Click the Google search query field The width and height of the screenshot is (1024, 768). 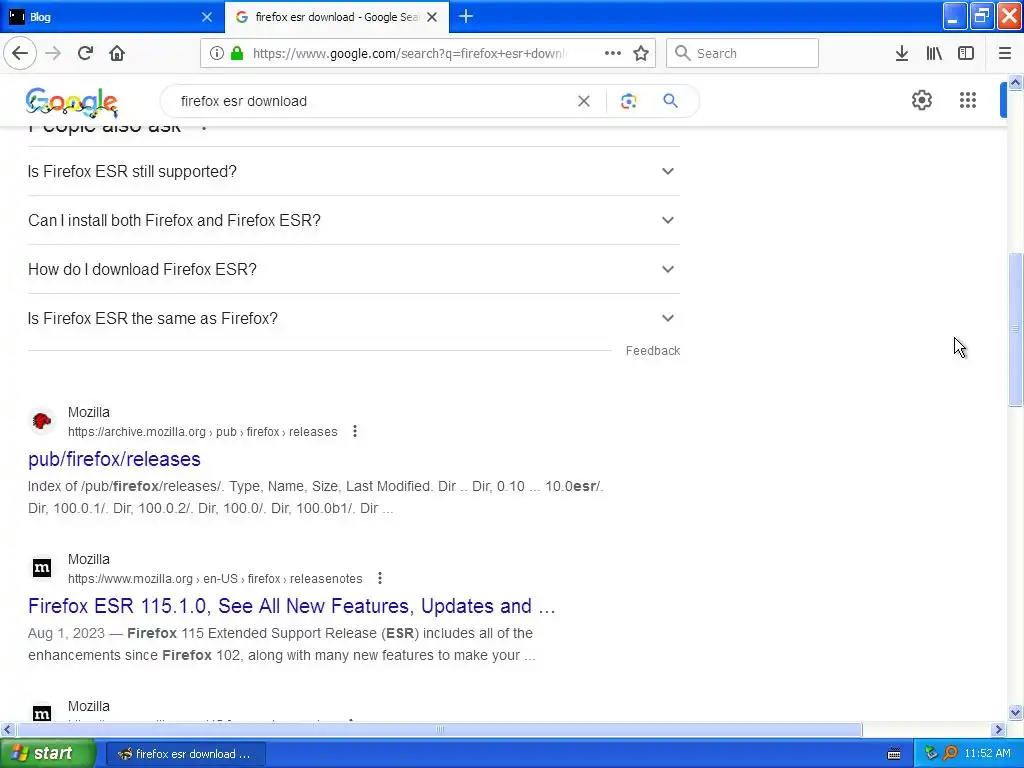click(372, 101)
